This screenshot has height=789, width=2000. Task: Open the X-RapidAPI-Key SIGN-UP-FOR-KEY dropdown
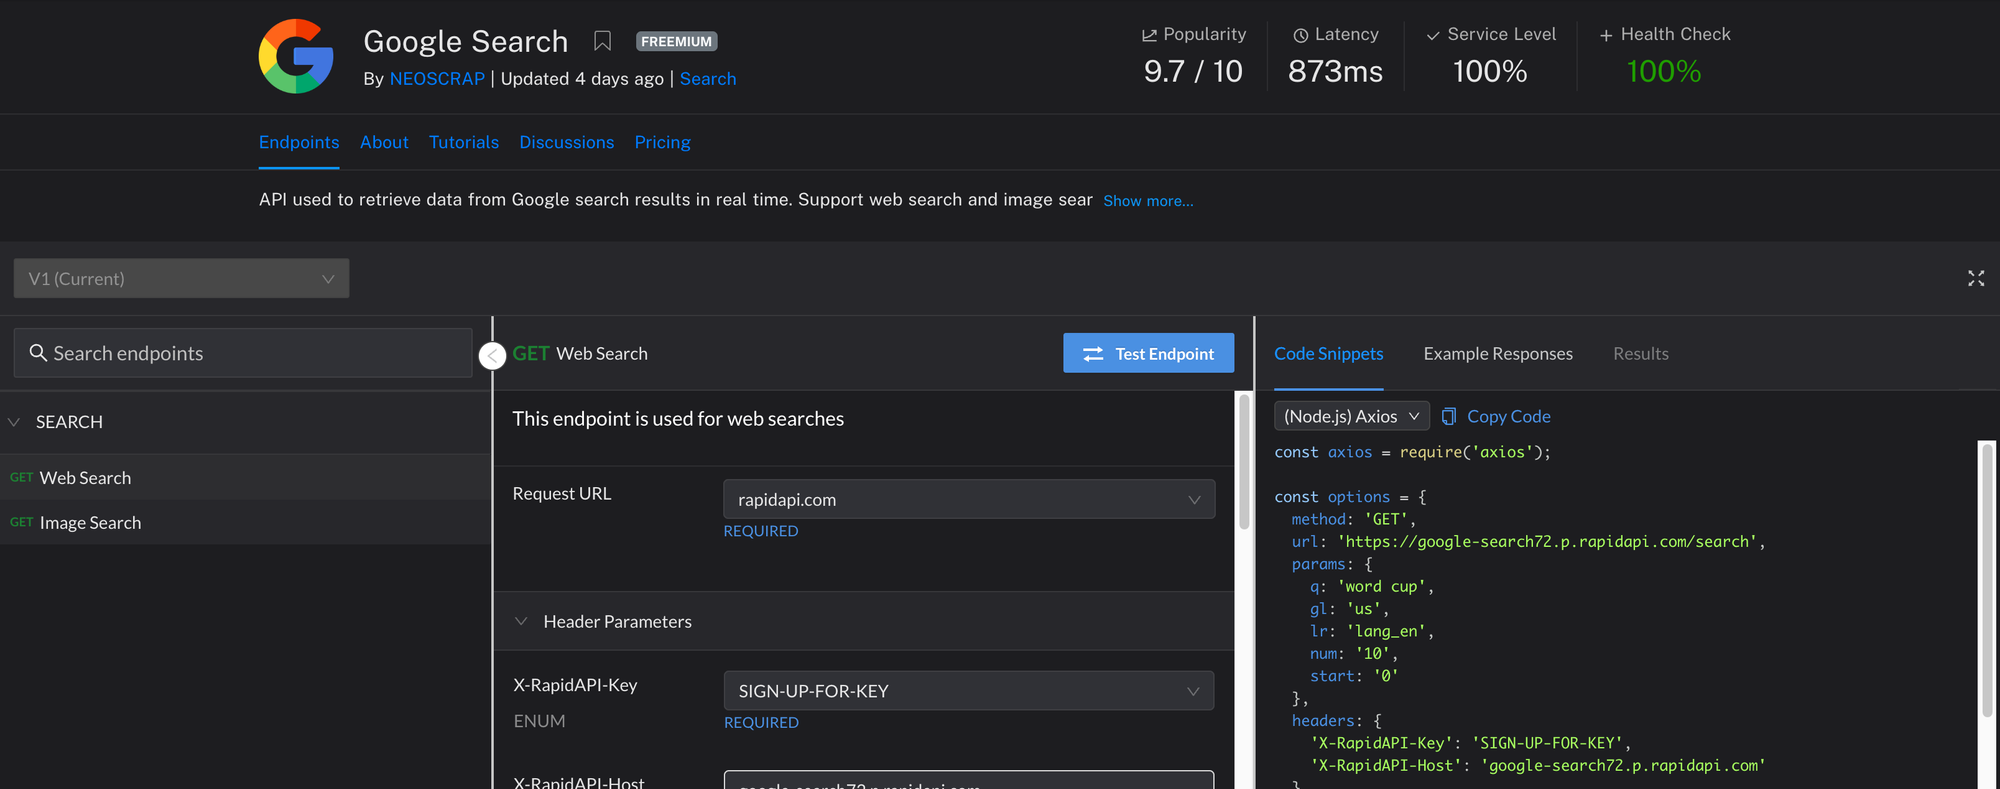tap(969, 691)
